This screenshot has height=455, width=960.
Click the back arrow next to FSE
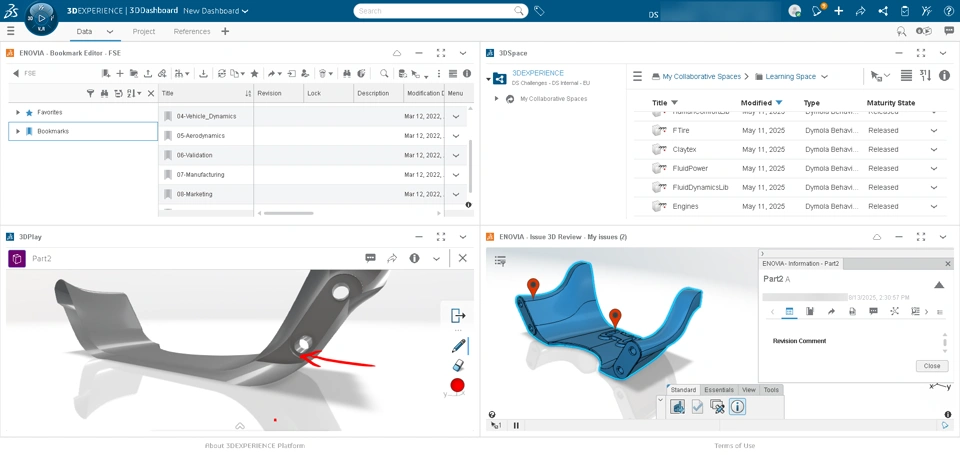coord(15,73)
